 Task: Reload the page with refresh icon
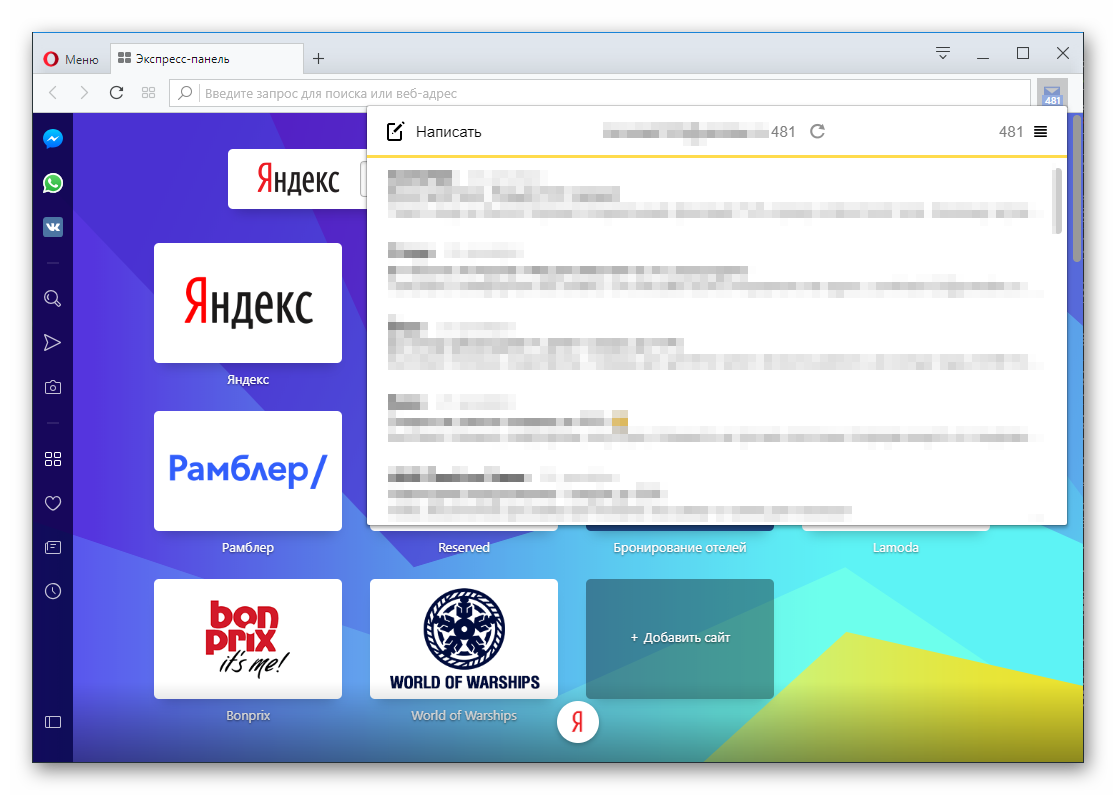click(116, 93)
